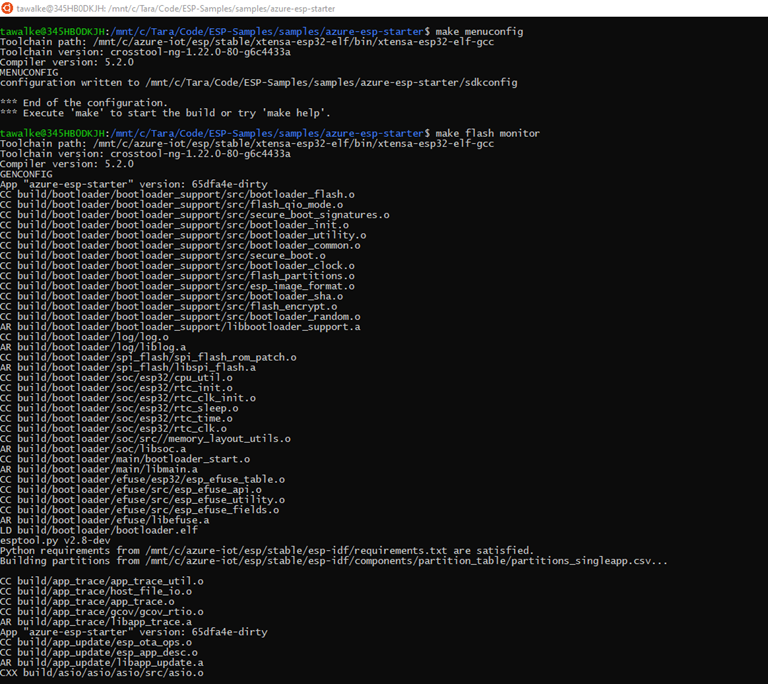The image size is (768, 684).
Task: Click the esp_app_desc.o build line
Action: point(99,653)
